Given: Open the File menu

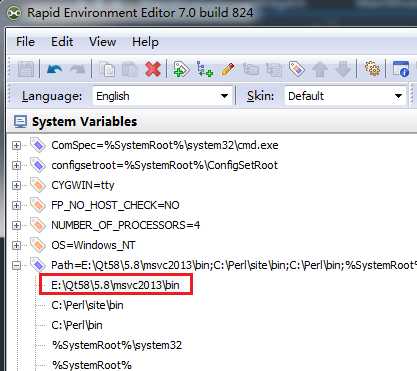Looking at the screenshot, I should click(x=25, y=42).
